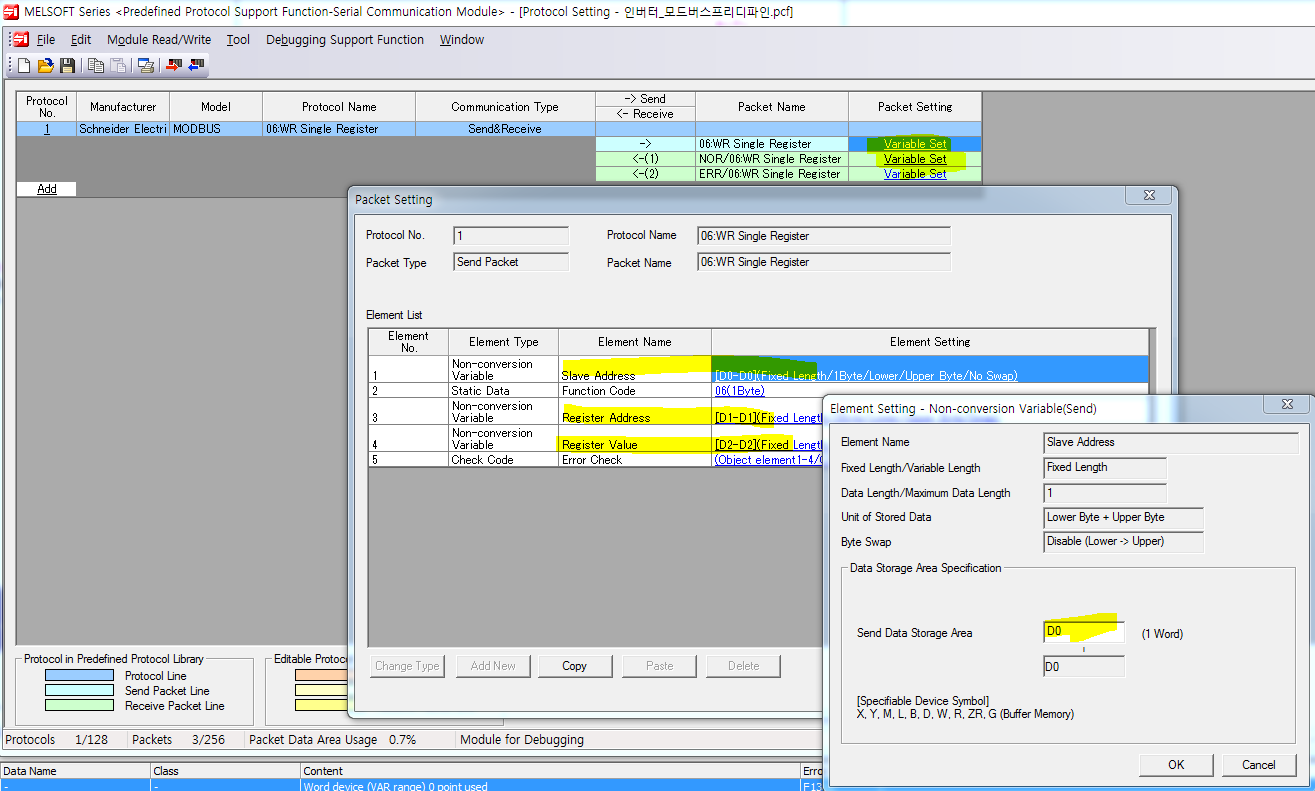The height and width of the screenshot is (791, 1315).
Task: Open the Function Code 06(1Byte) setting link
Action: (740, 391)
